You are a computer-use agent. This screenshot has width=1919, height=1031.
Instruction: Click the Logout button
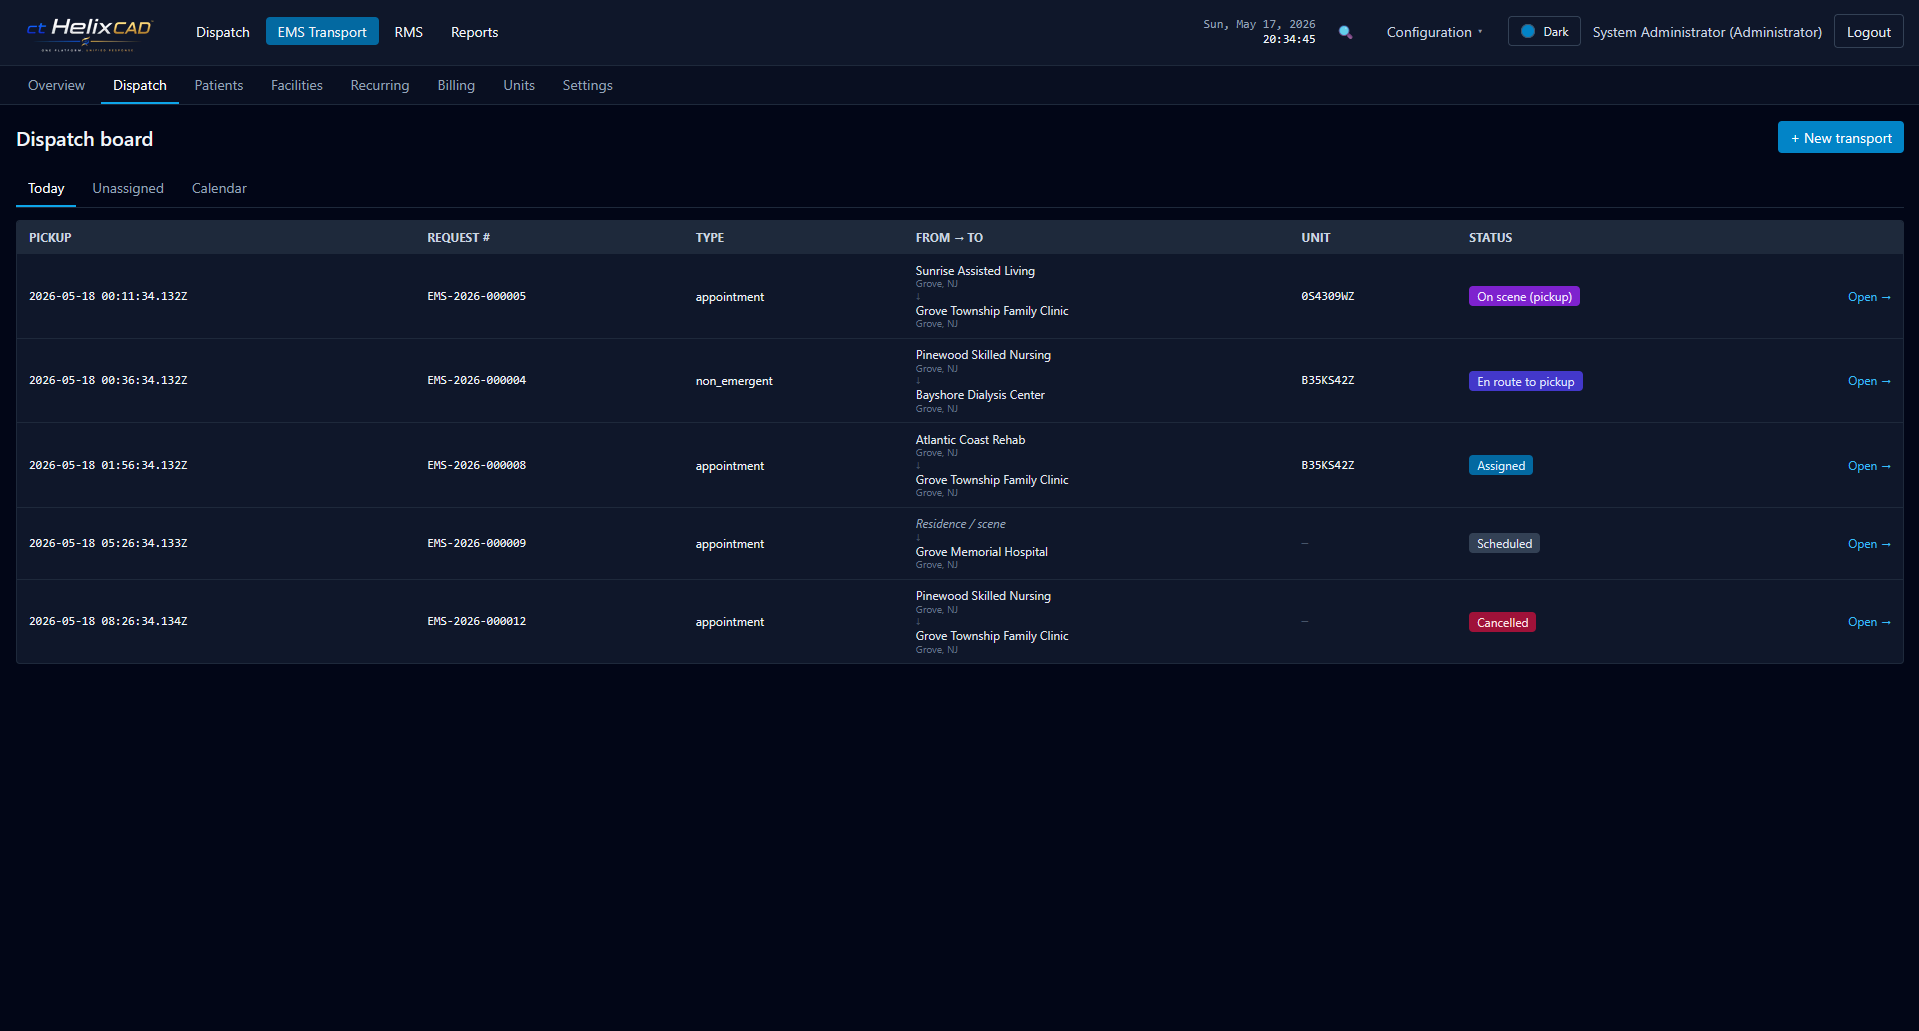coord(1868,32)
